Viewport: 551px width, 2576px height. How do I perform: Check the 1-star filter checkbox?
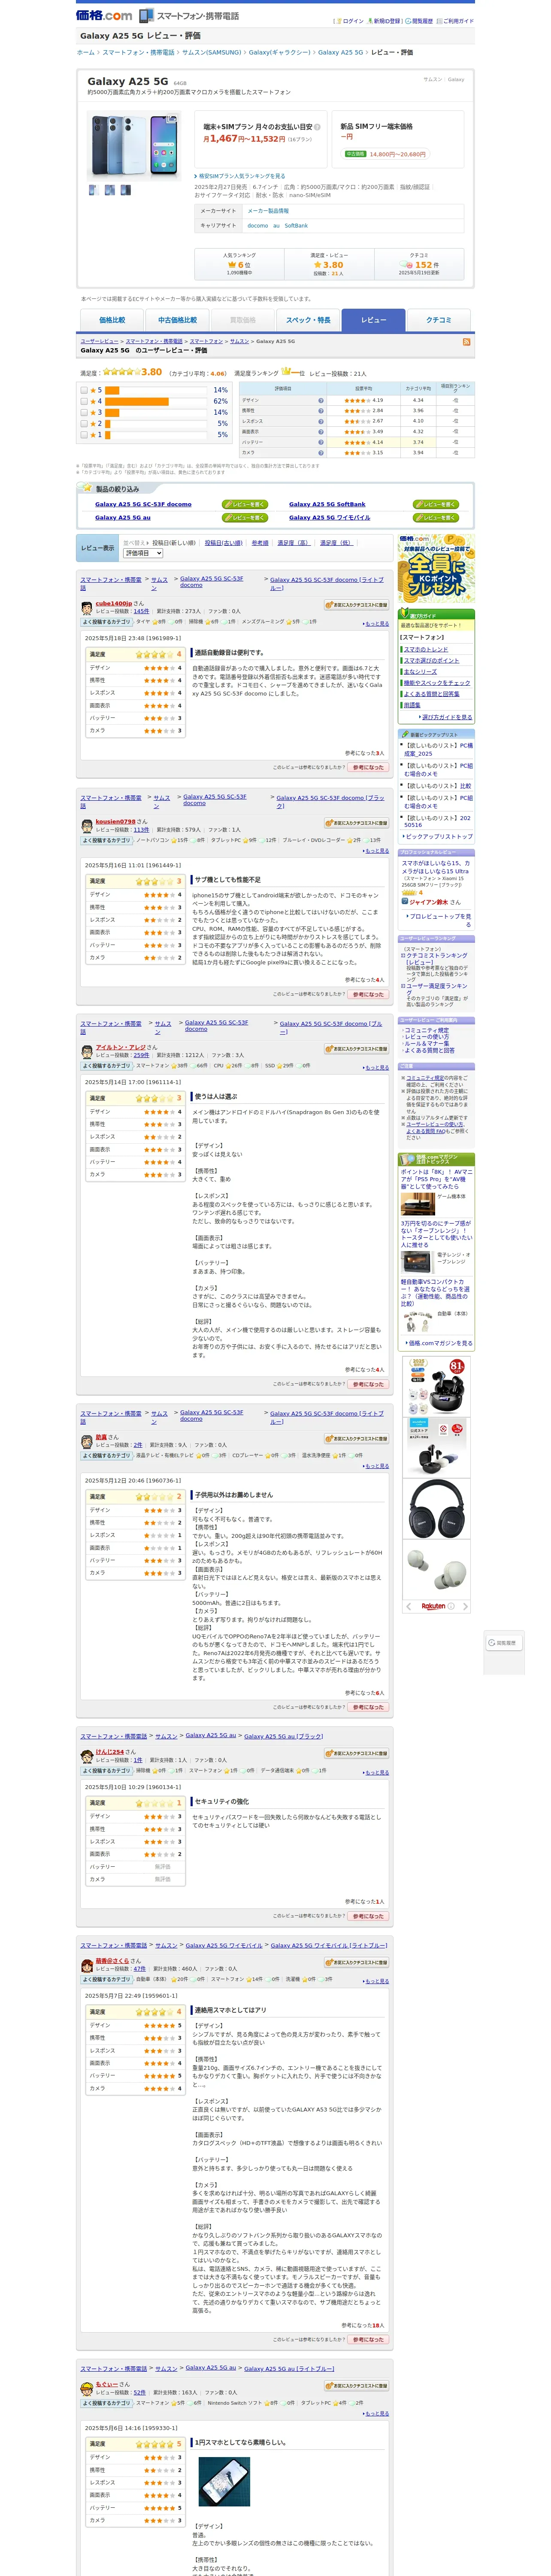click(x=84, y=435)
